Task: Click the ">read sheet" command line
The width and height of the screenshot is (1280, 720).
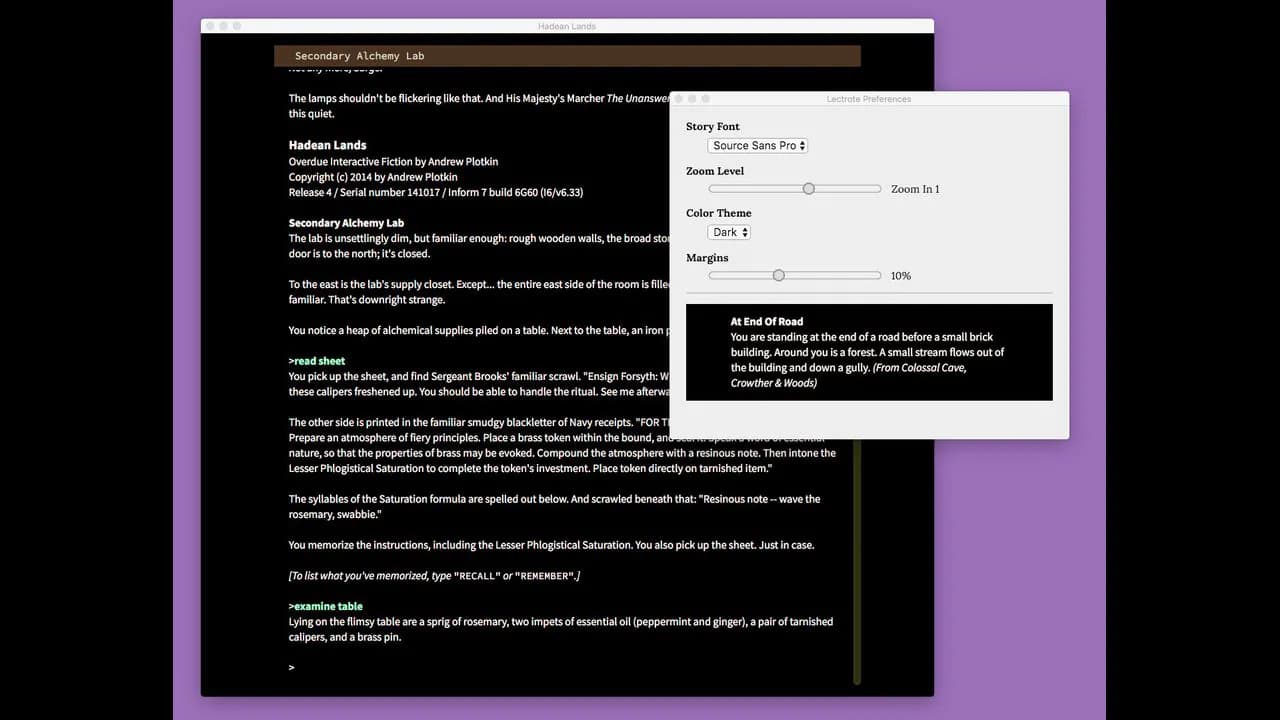Action: pos(317,361)
